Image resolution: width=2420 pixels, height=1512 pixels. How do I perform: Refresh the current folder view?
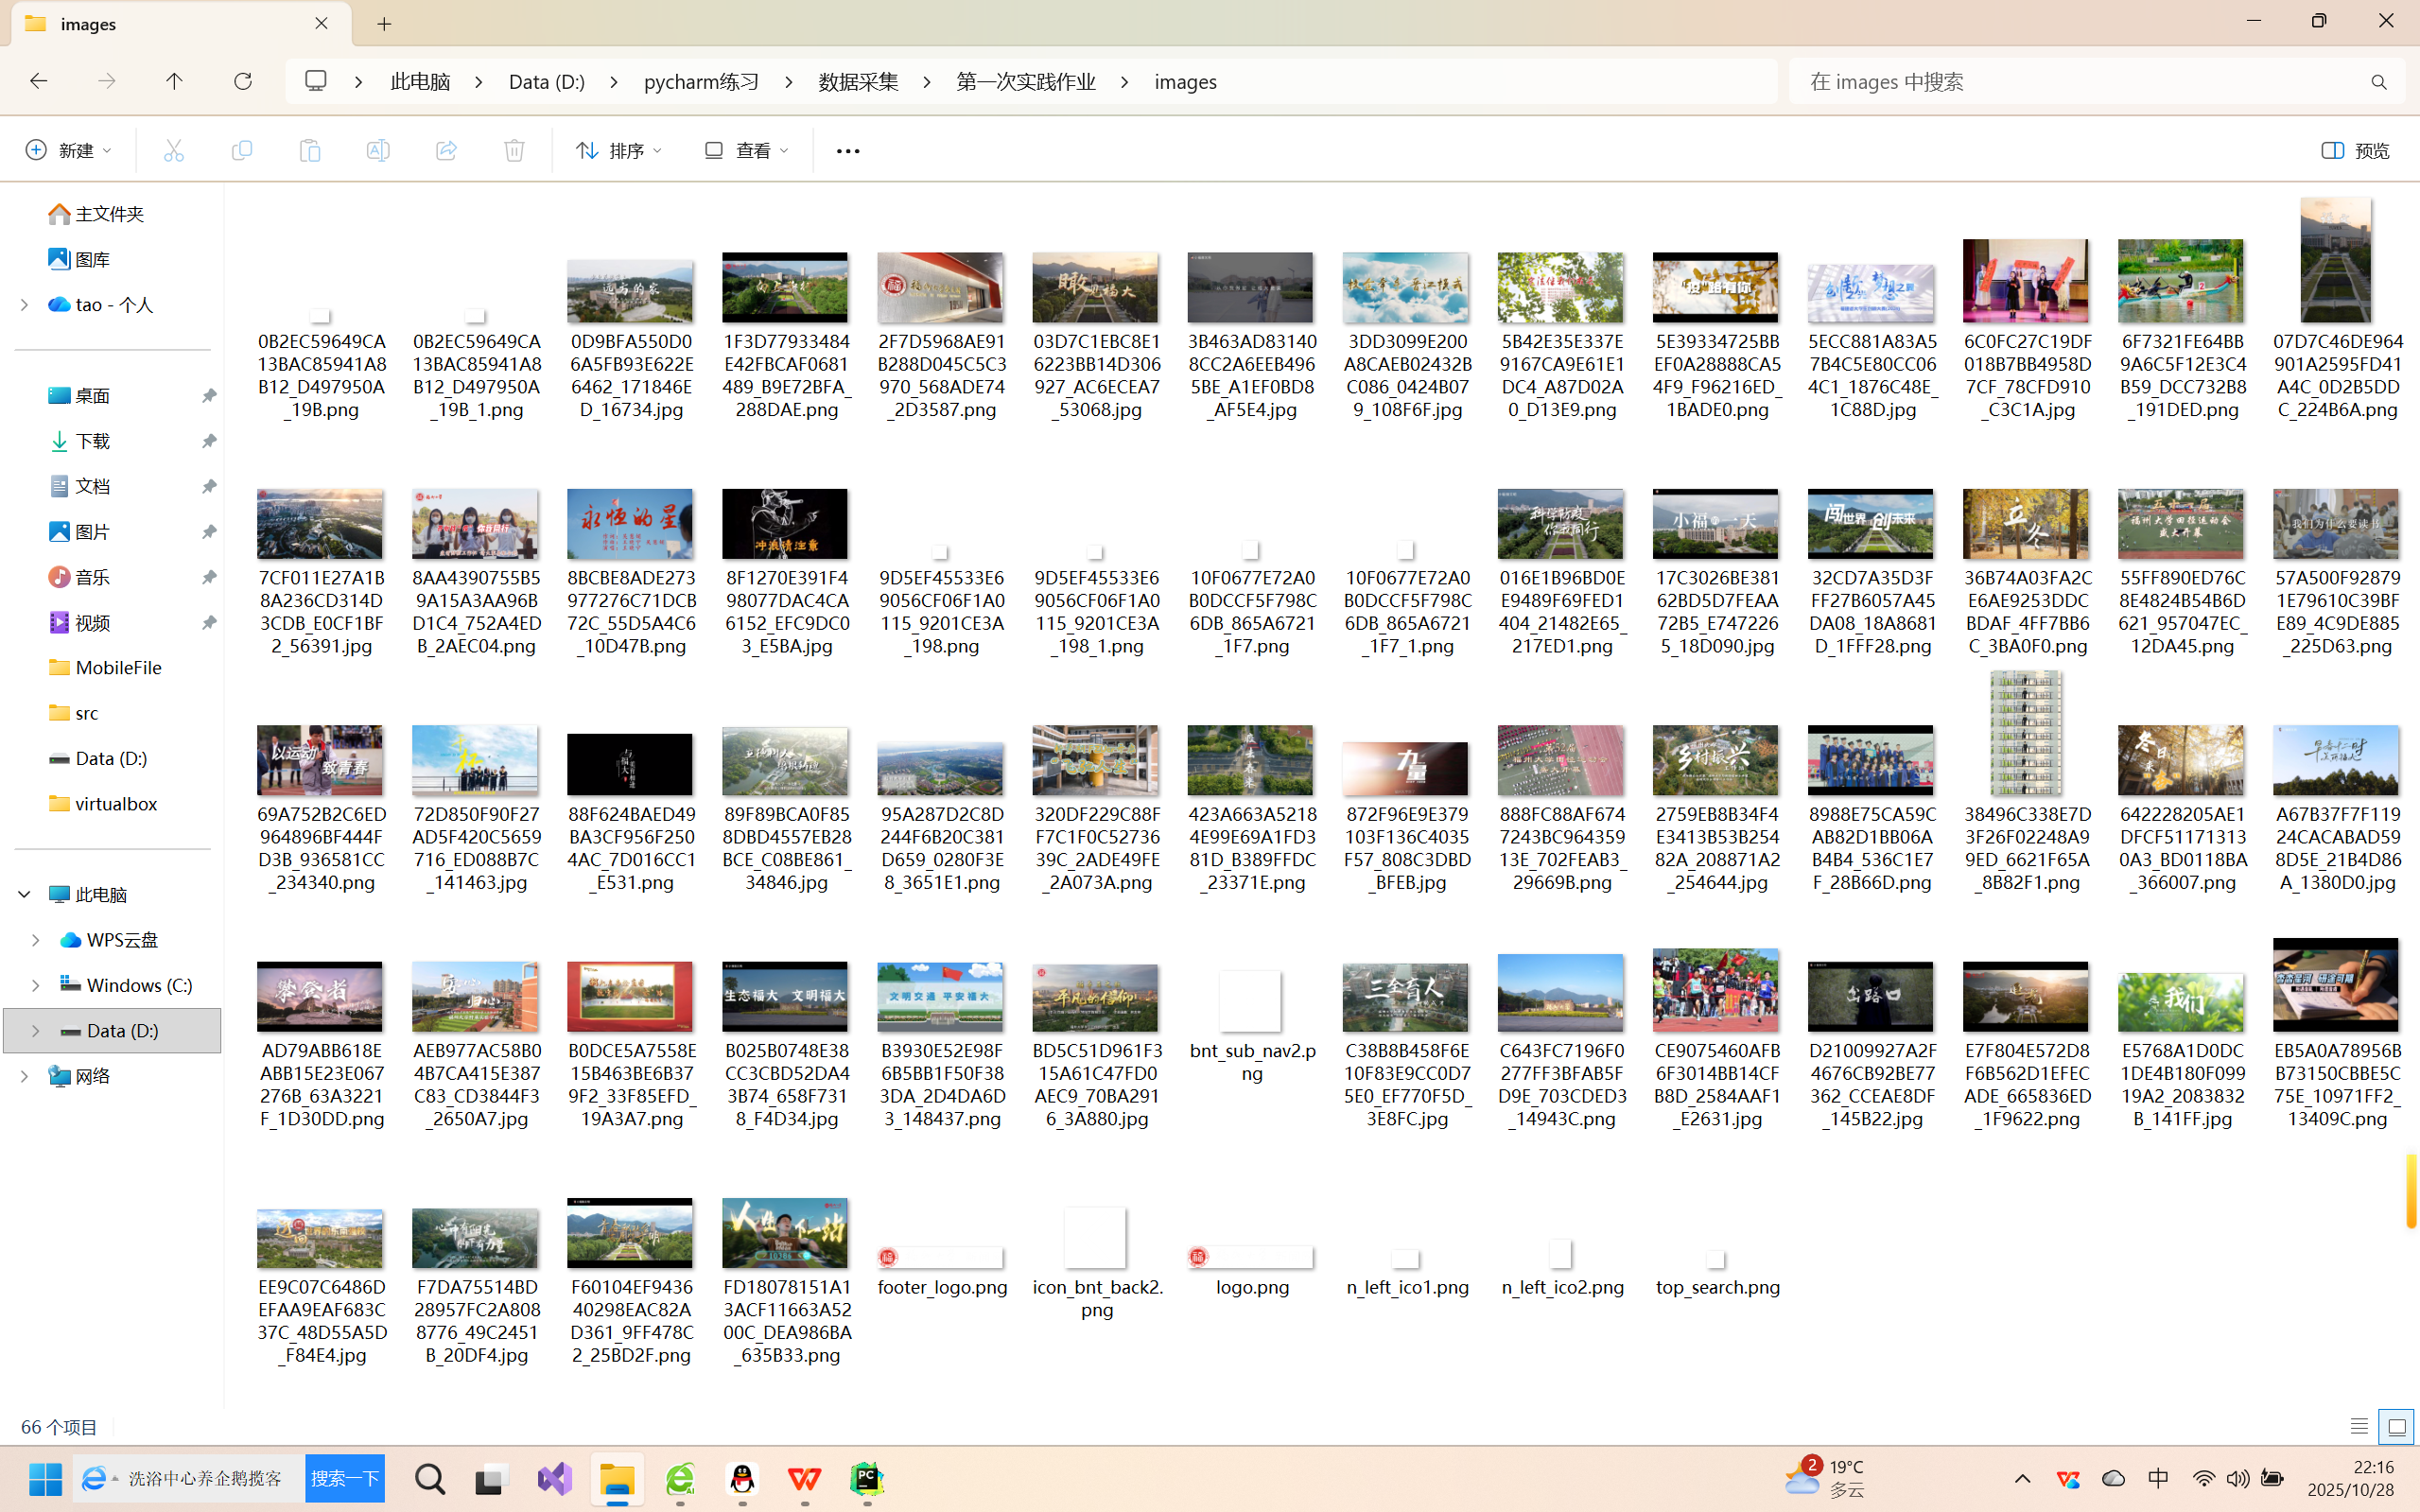click(242, 81)
